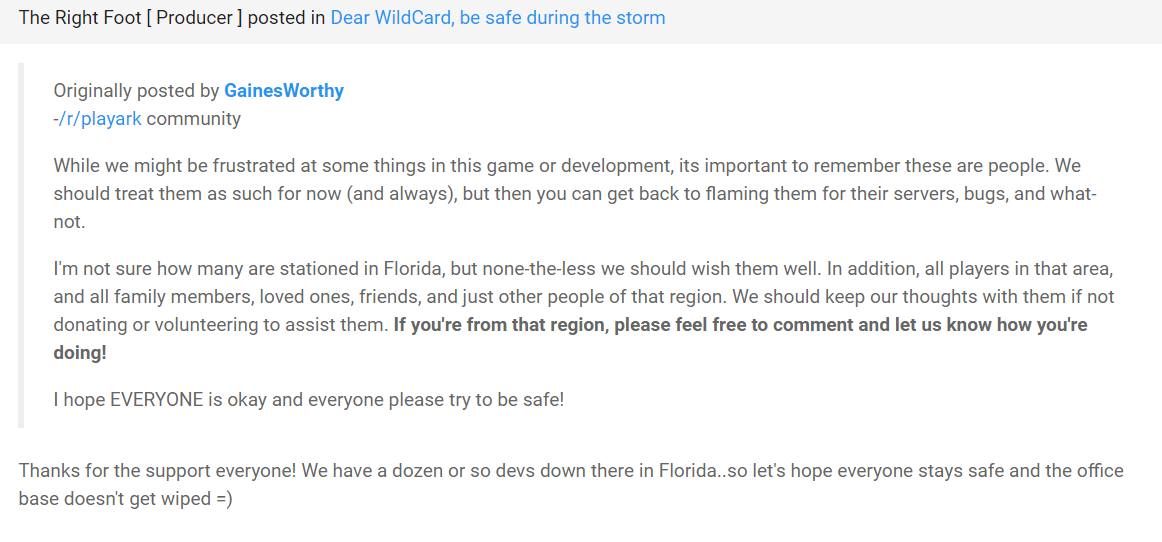Open GainesWorthy's profile link
Image resolution: width=1162 pixels, height=542 pixels.
[284, 91]
